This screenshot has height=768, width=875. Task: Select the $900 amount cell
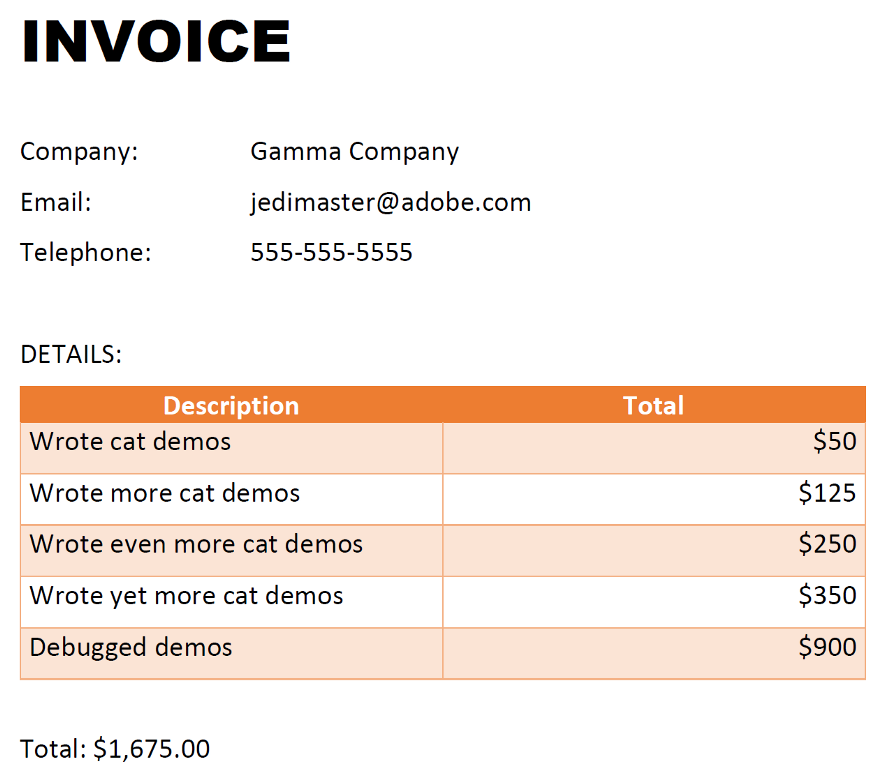827,648
